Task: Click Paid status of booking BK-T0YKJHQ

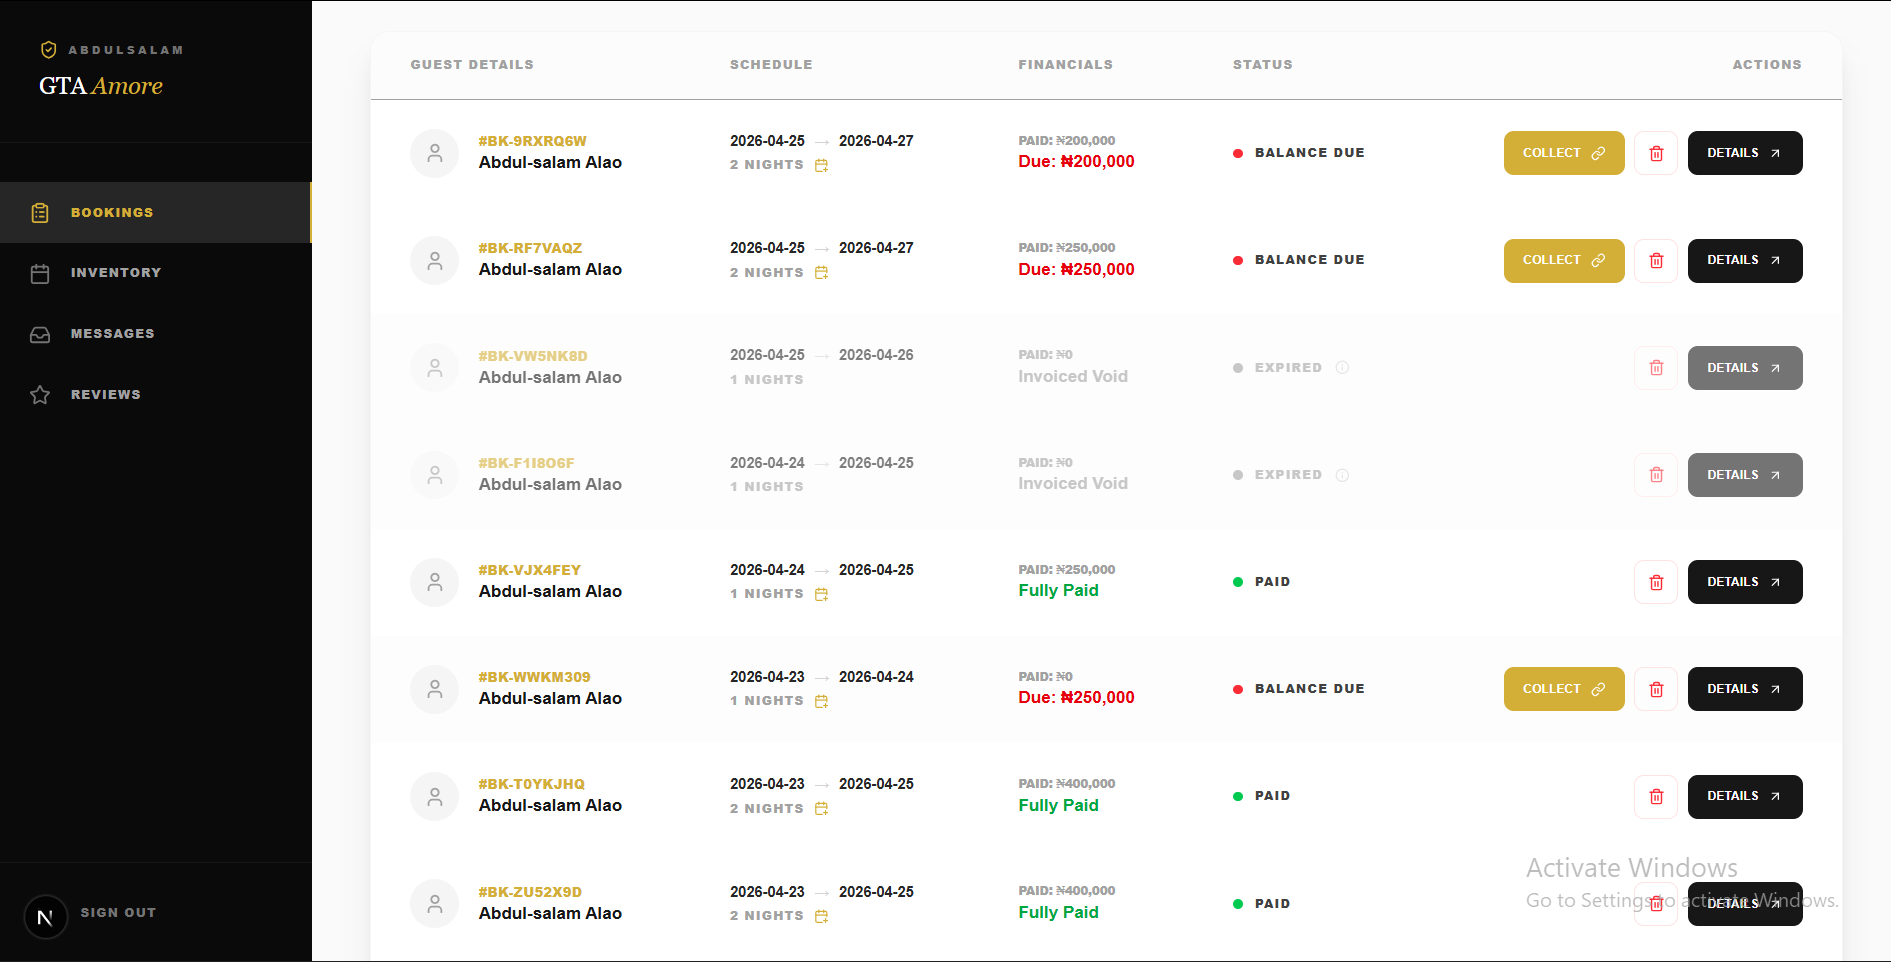Action: pos(1262,796)
